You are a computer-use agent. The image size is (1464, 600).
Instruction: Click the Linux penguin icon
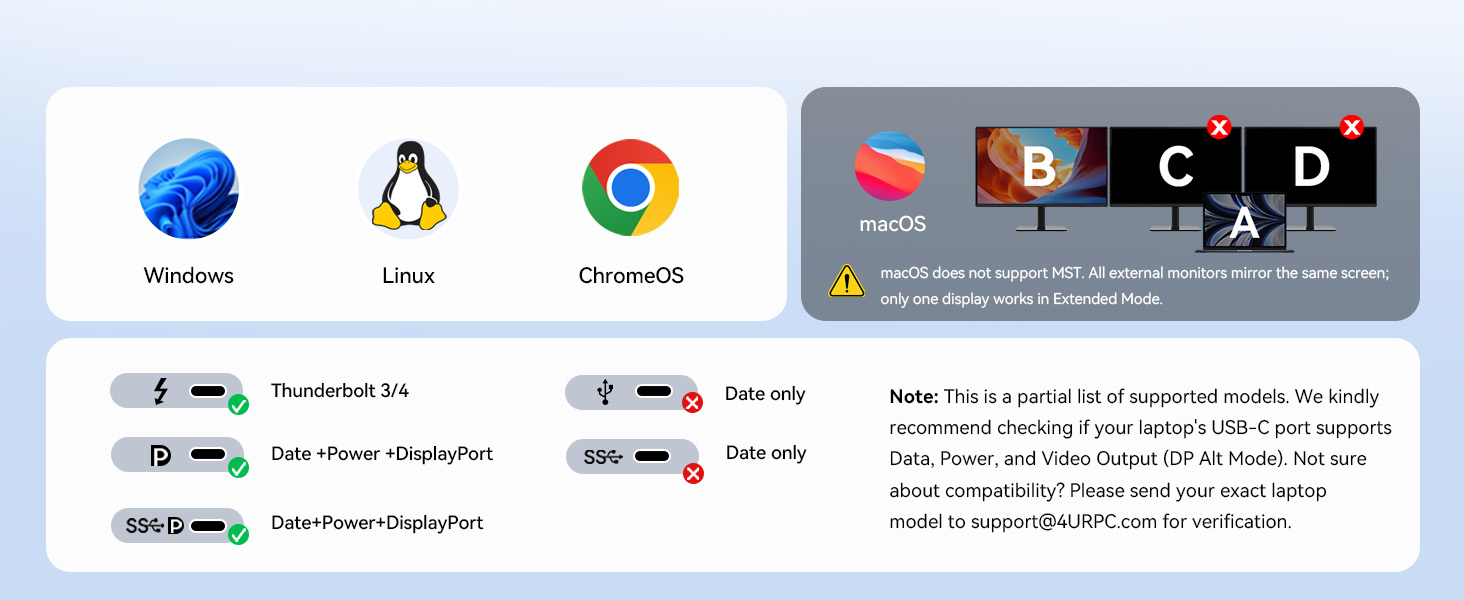pos(409,189)
